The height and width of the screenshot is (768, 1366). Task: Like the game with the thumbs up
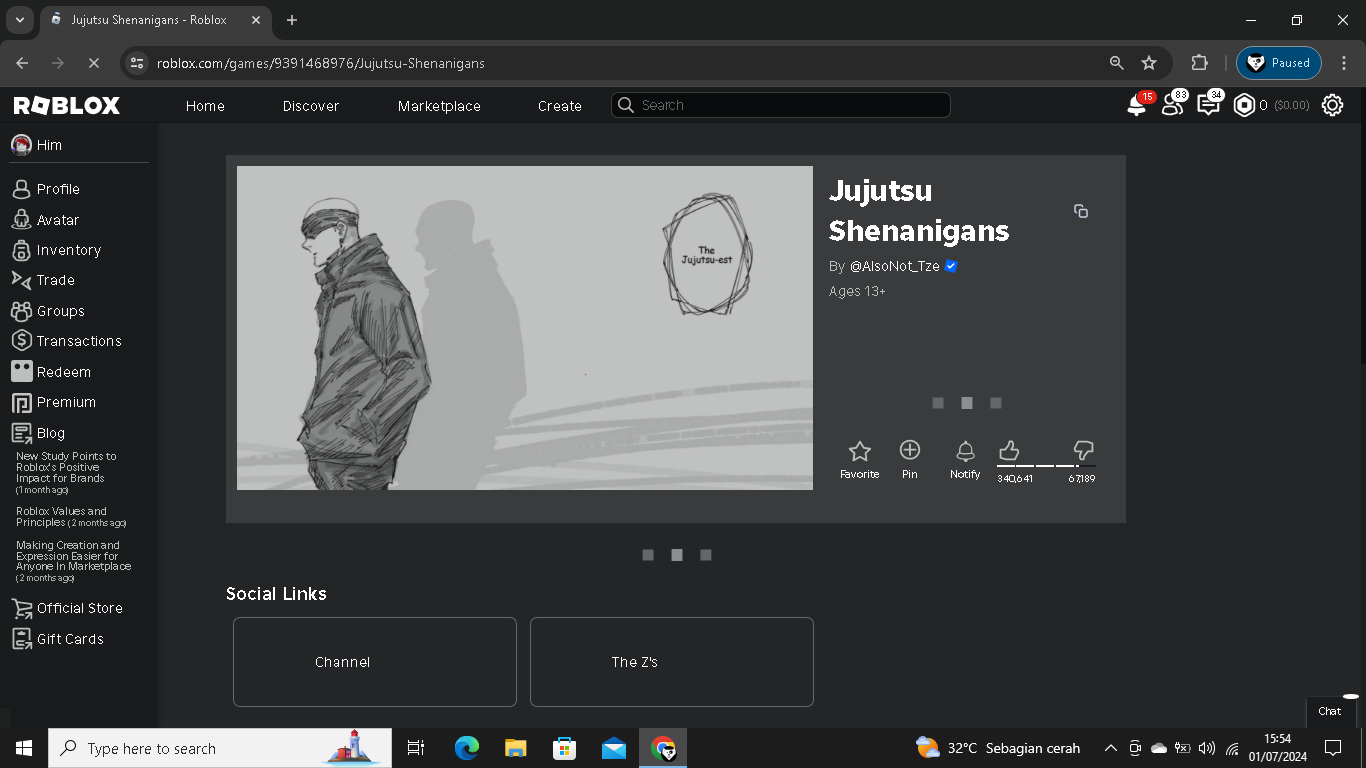(1009, 450)
